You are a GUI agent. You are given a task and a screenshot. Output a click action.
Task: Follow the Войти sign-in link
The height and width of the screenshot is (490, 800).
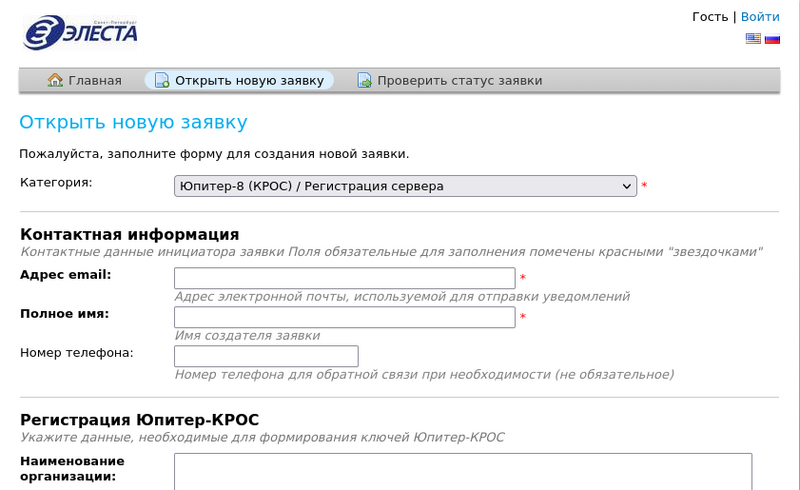pyautogui.click(x=760, y=17)
